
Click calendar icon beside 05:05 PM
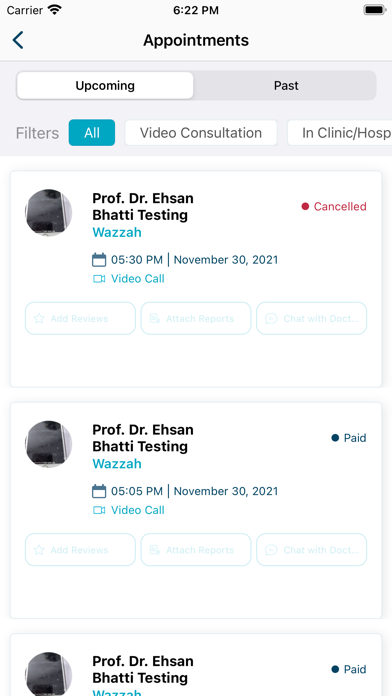click(99, 491)
